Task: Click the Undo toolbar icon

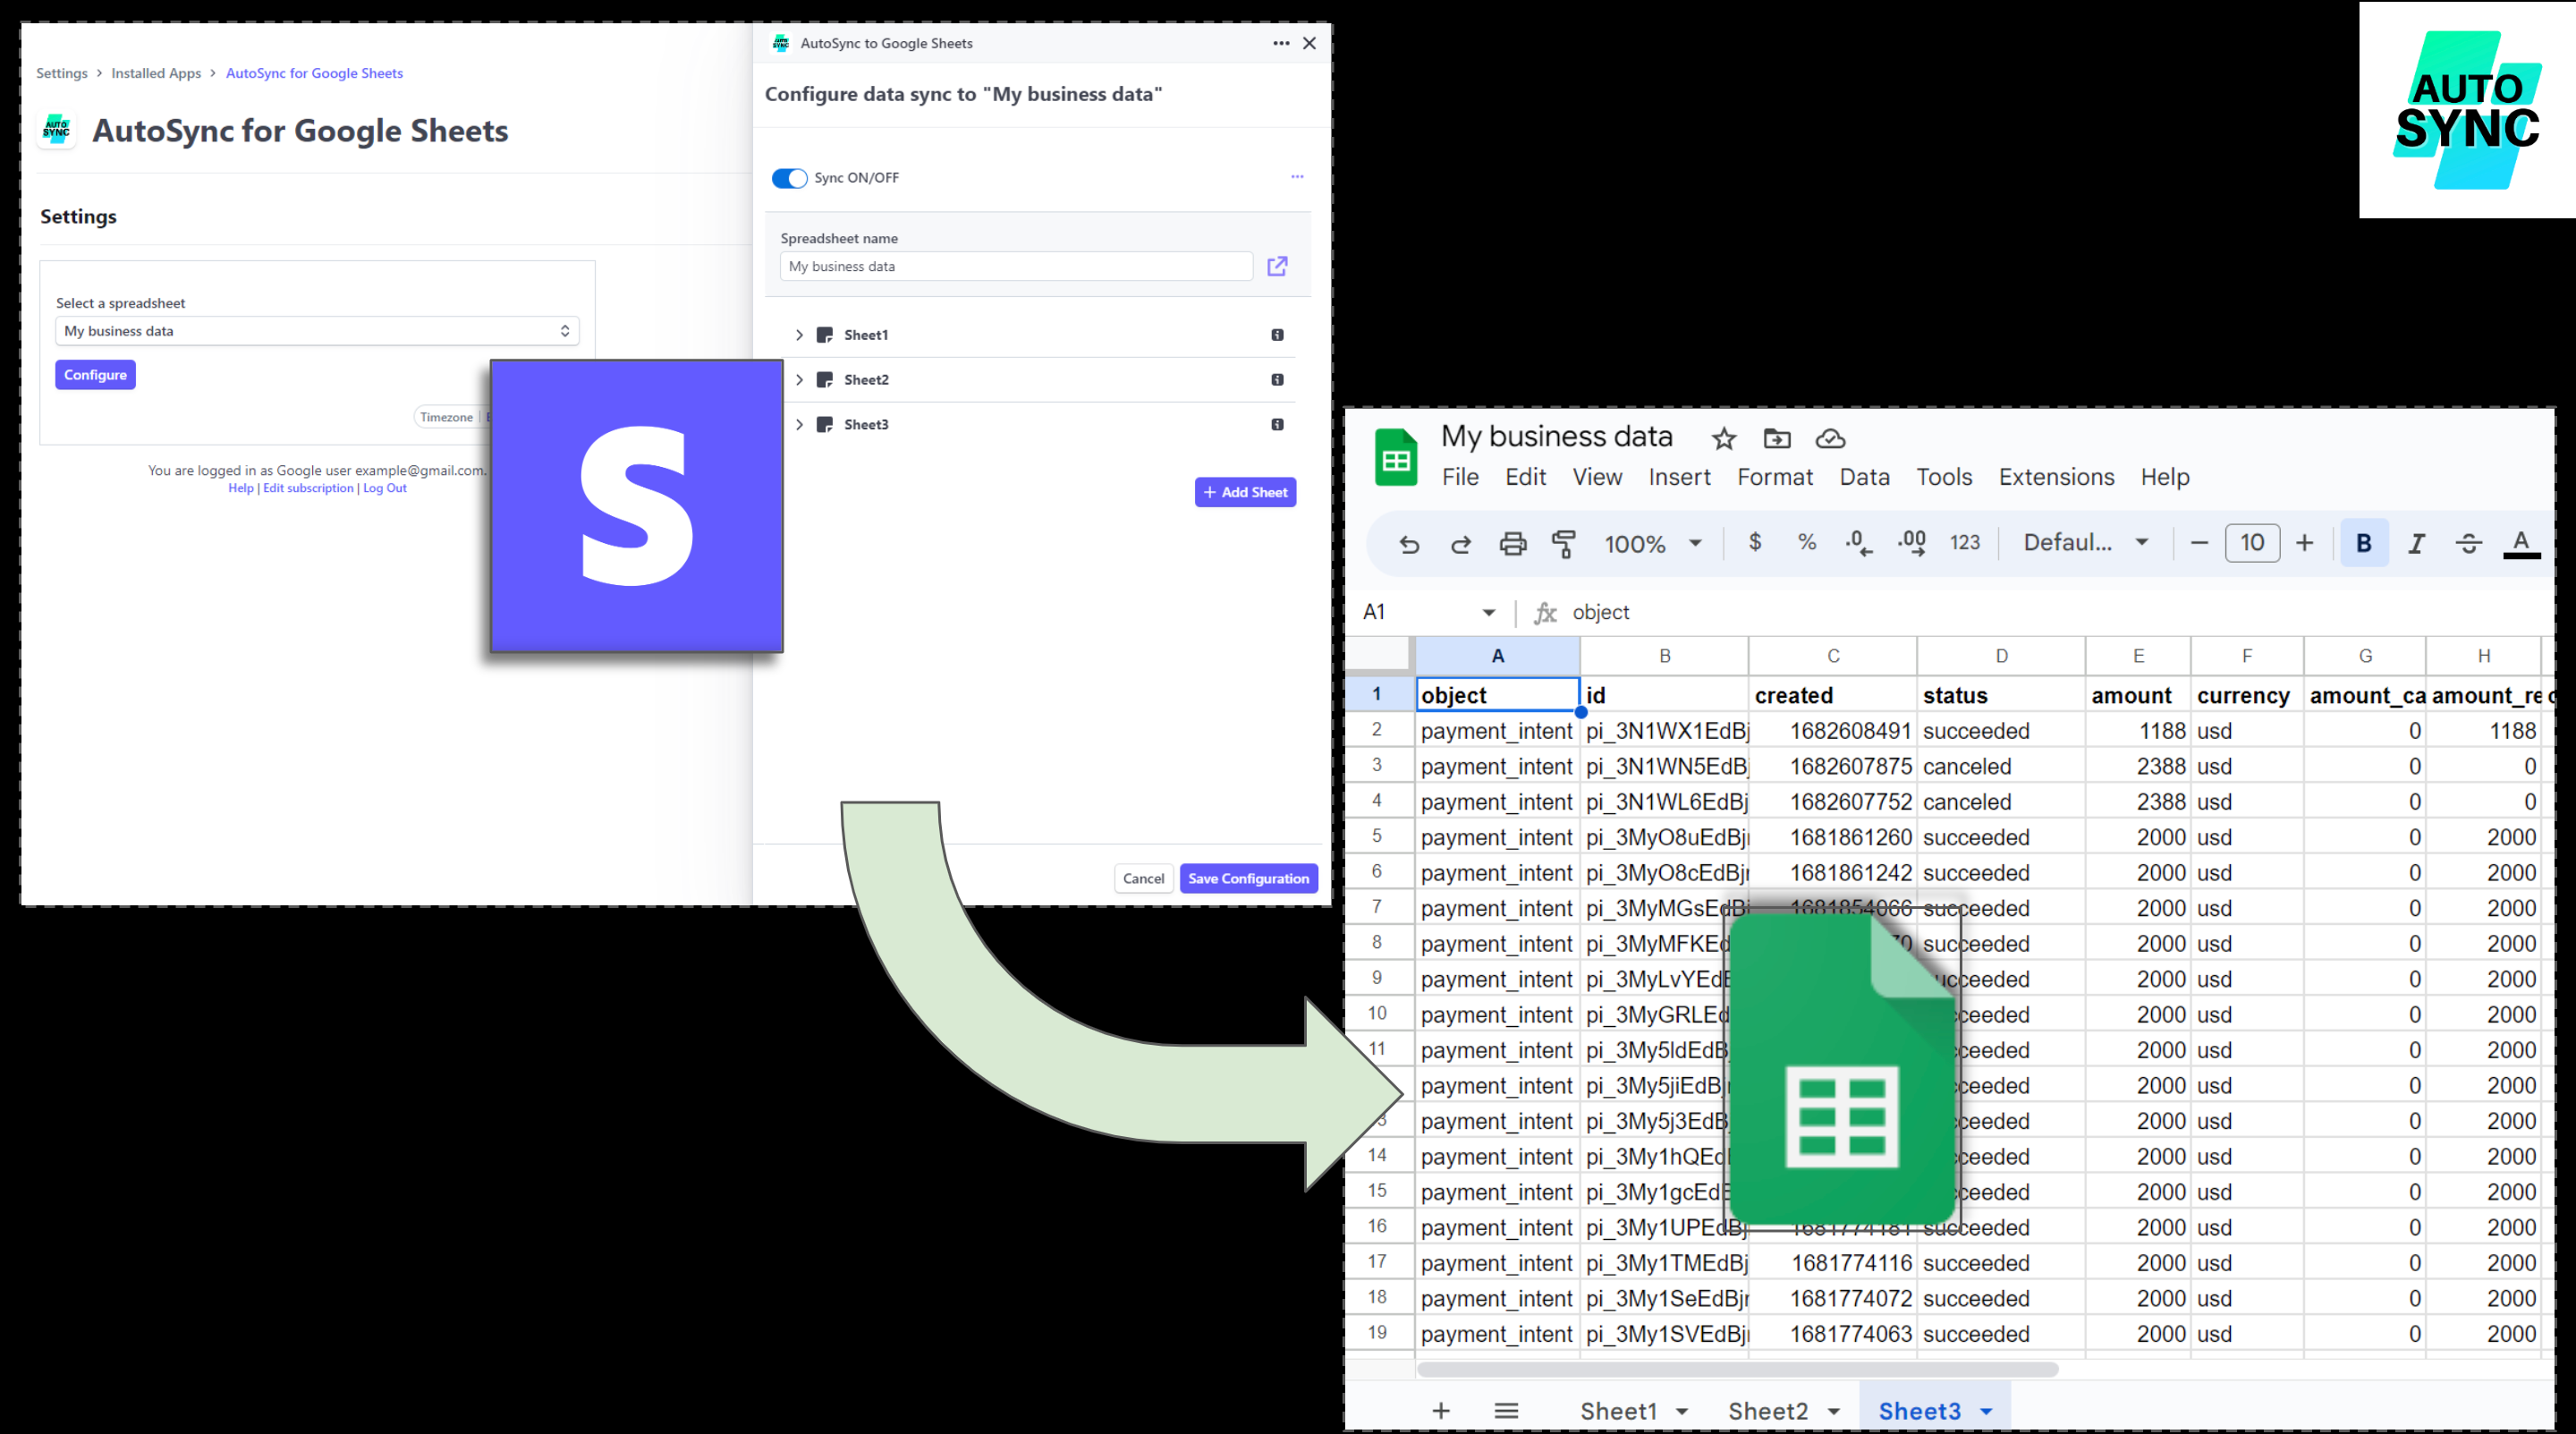Action: pyautogui.click(x=1409, y=544)
